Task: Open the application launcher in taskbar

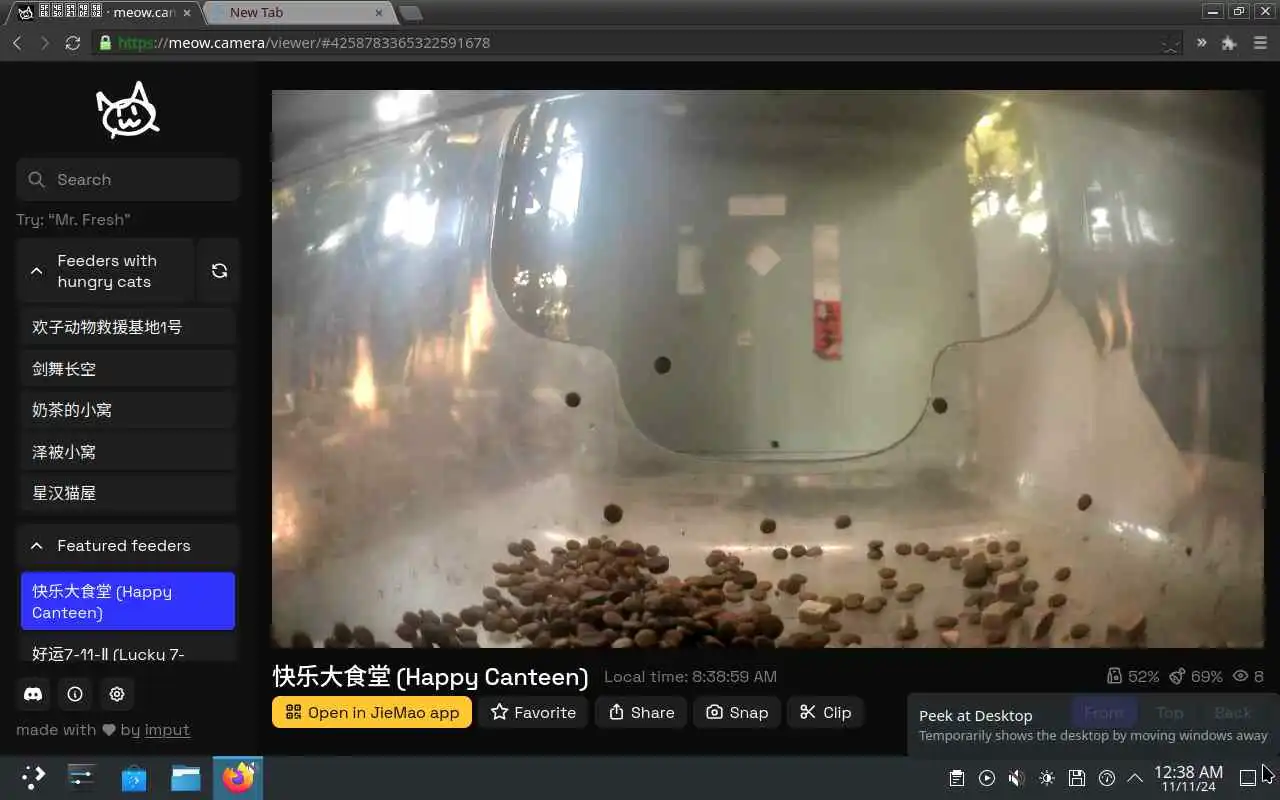Action: (33, 778)
